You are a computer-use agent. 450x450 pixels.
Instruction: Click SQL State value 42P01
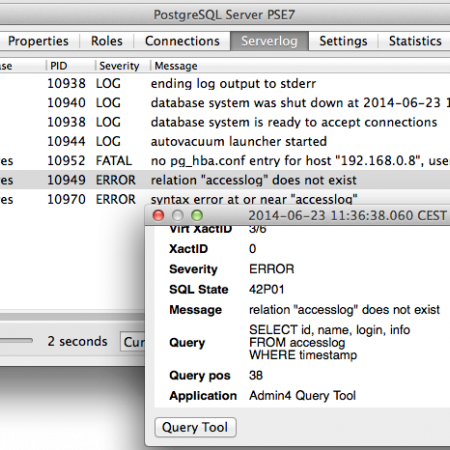(x=267, y=289)
